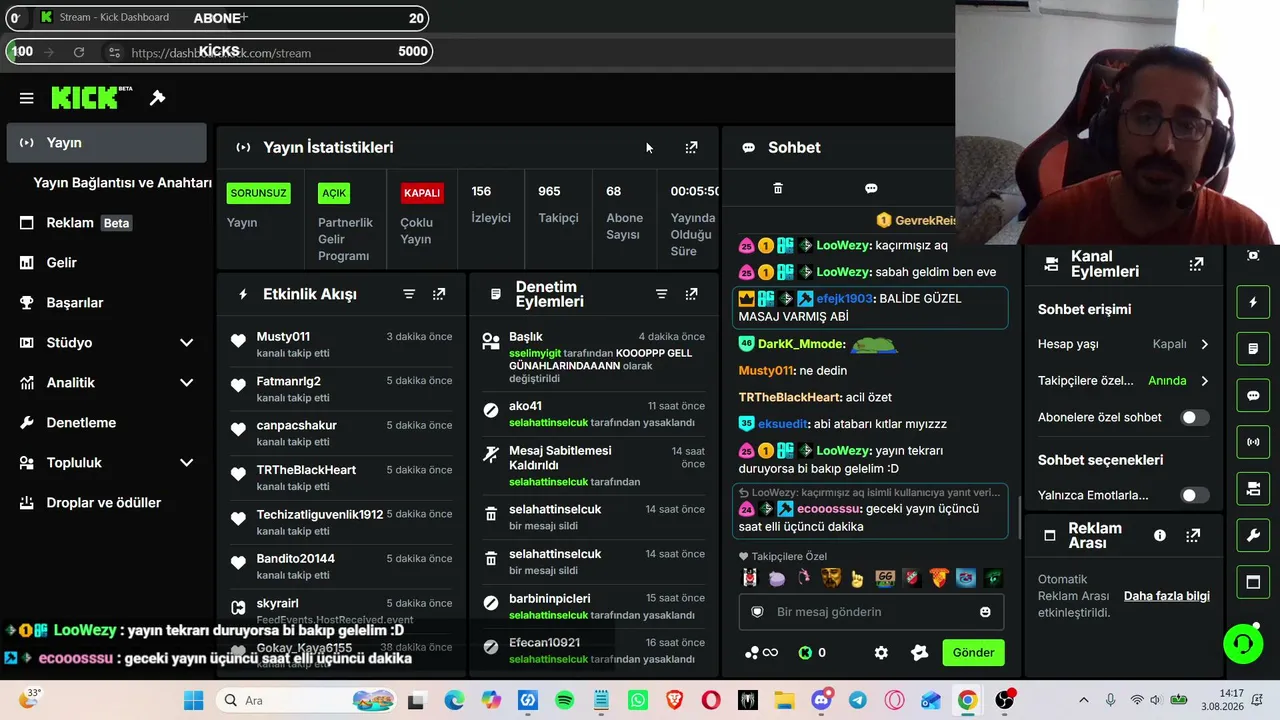
Task: Pop out the Kanal Eylemleri panel
Action: [1196, 264]
